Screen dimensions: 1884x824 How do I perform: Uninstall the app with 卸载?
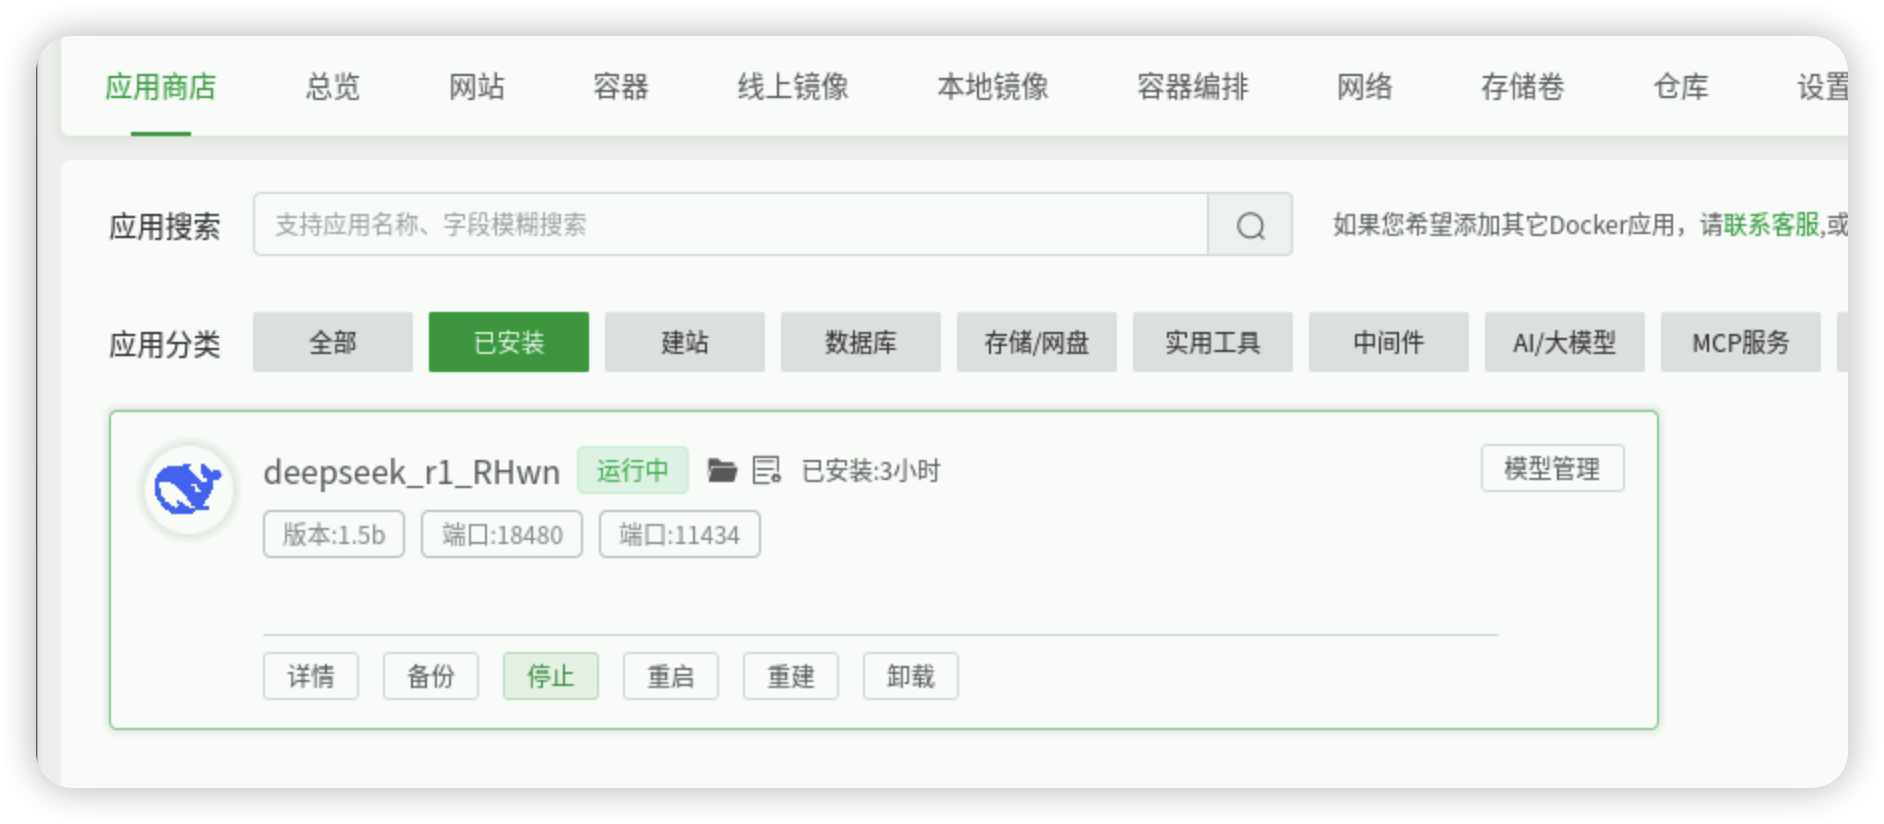(911, 677)
